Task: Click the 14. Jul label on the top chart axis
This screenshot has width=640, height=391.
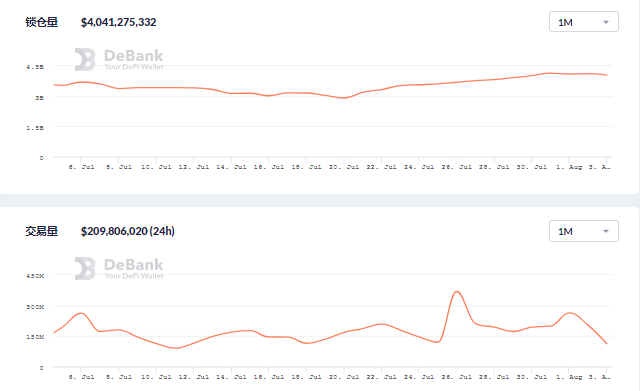Action: point(231,167)
